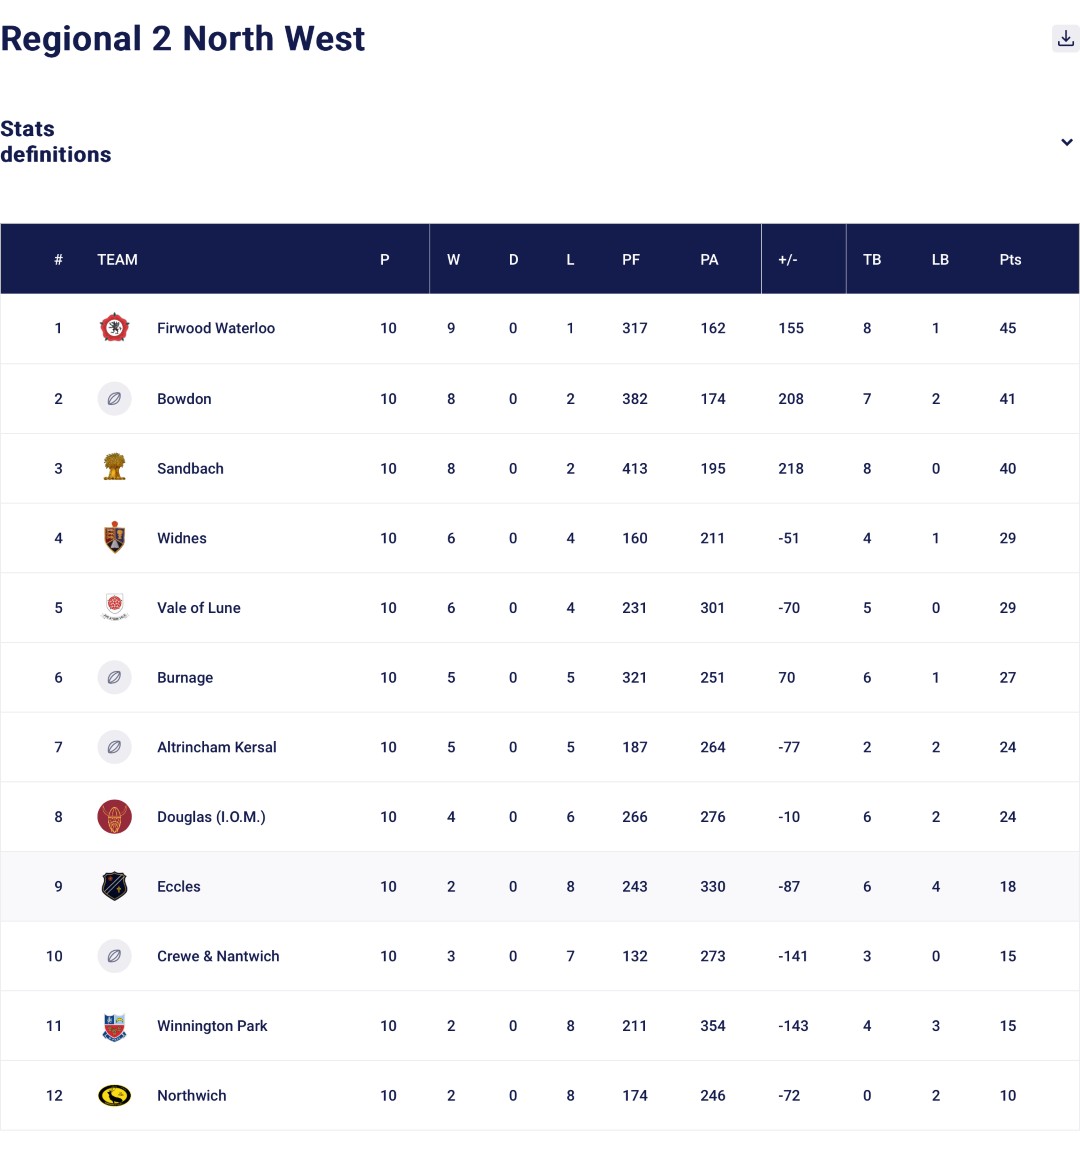This screenshot has width=1080, height=1165.
Task: Click the download table icon
Action: [1066, 39]
